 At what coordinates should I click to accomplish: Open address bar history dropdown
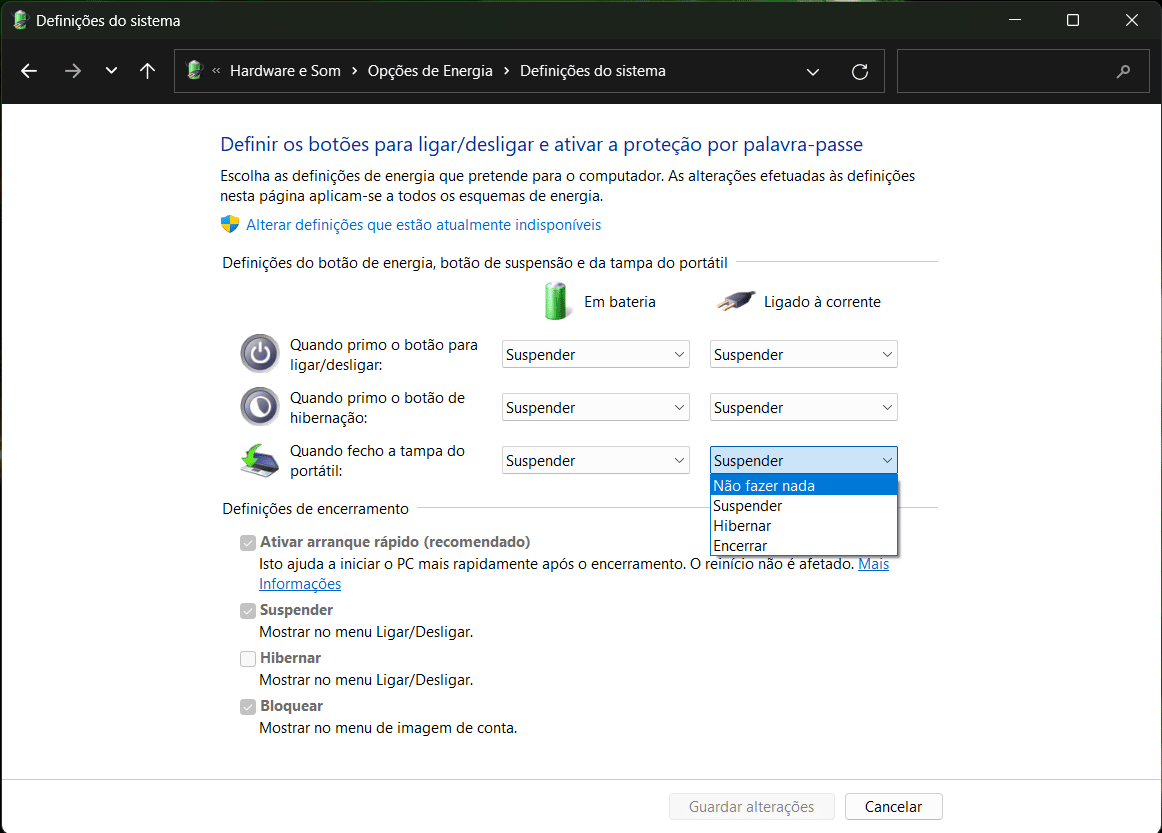point(813,72)
